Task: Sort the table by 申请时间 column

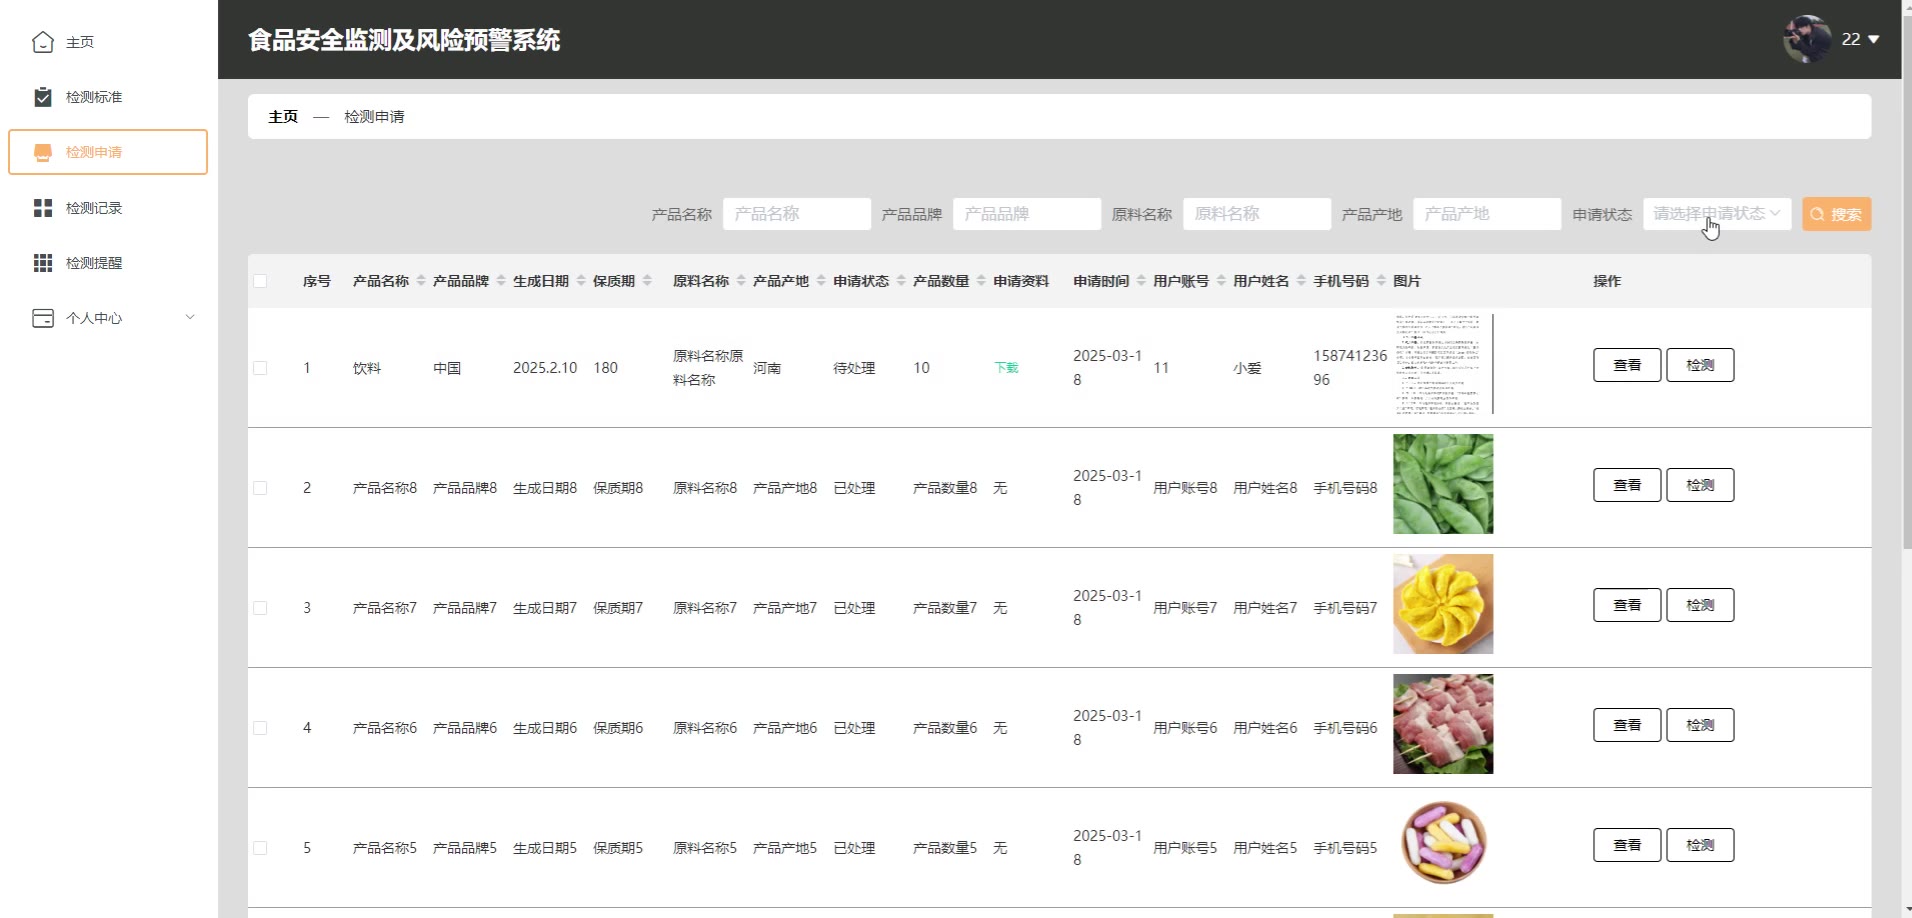Action: tap(1141, 281)
